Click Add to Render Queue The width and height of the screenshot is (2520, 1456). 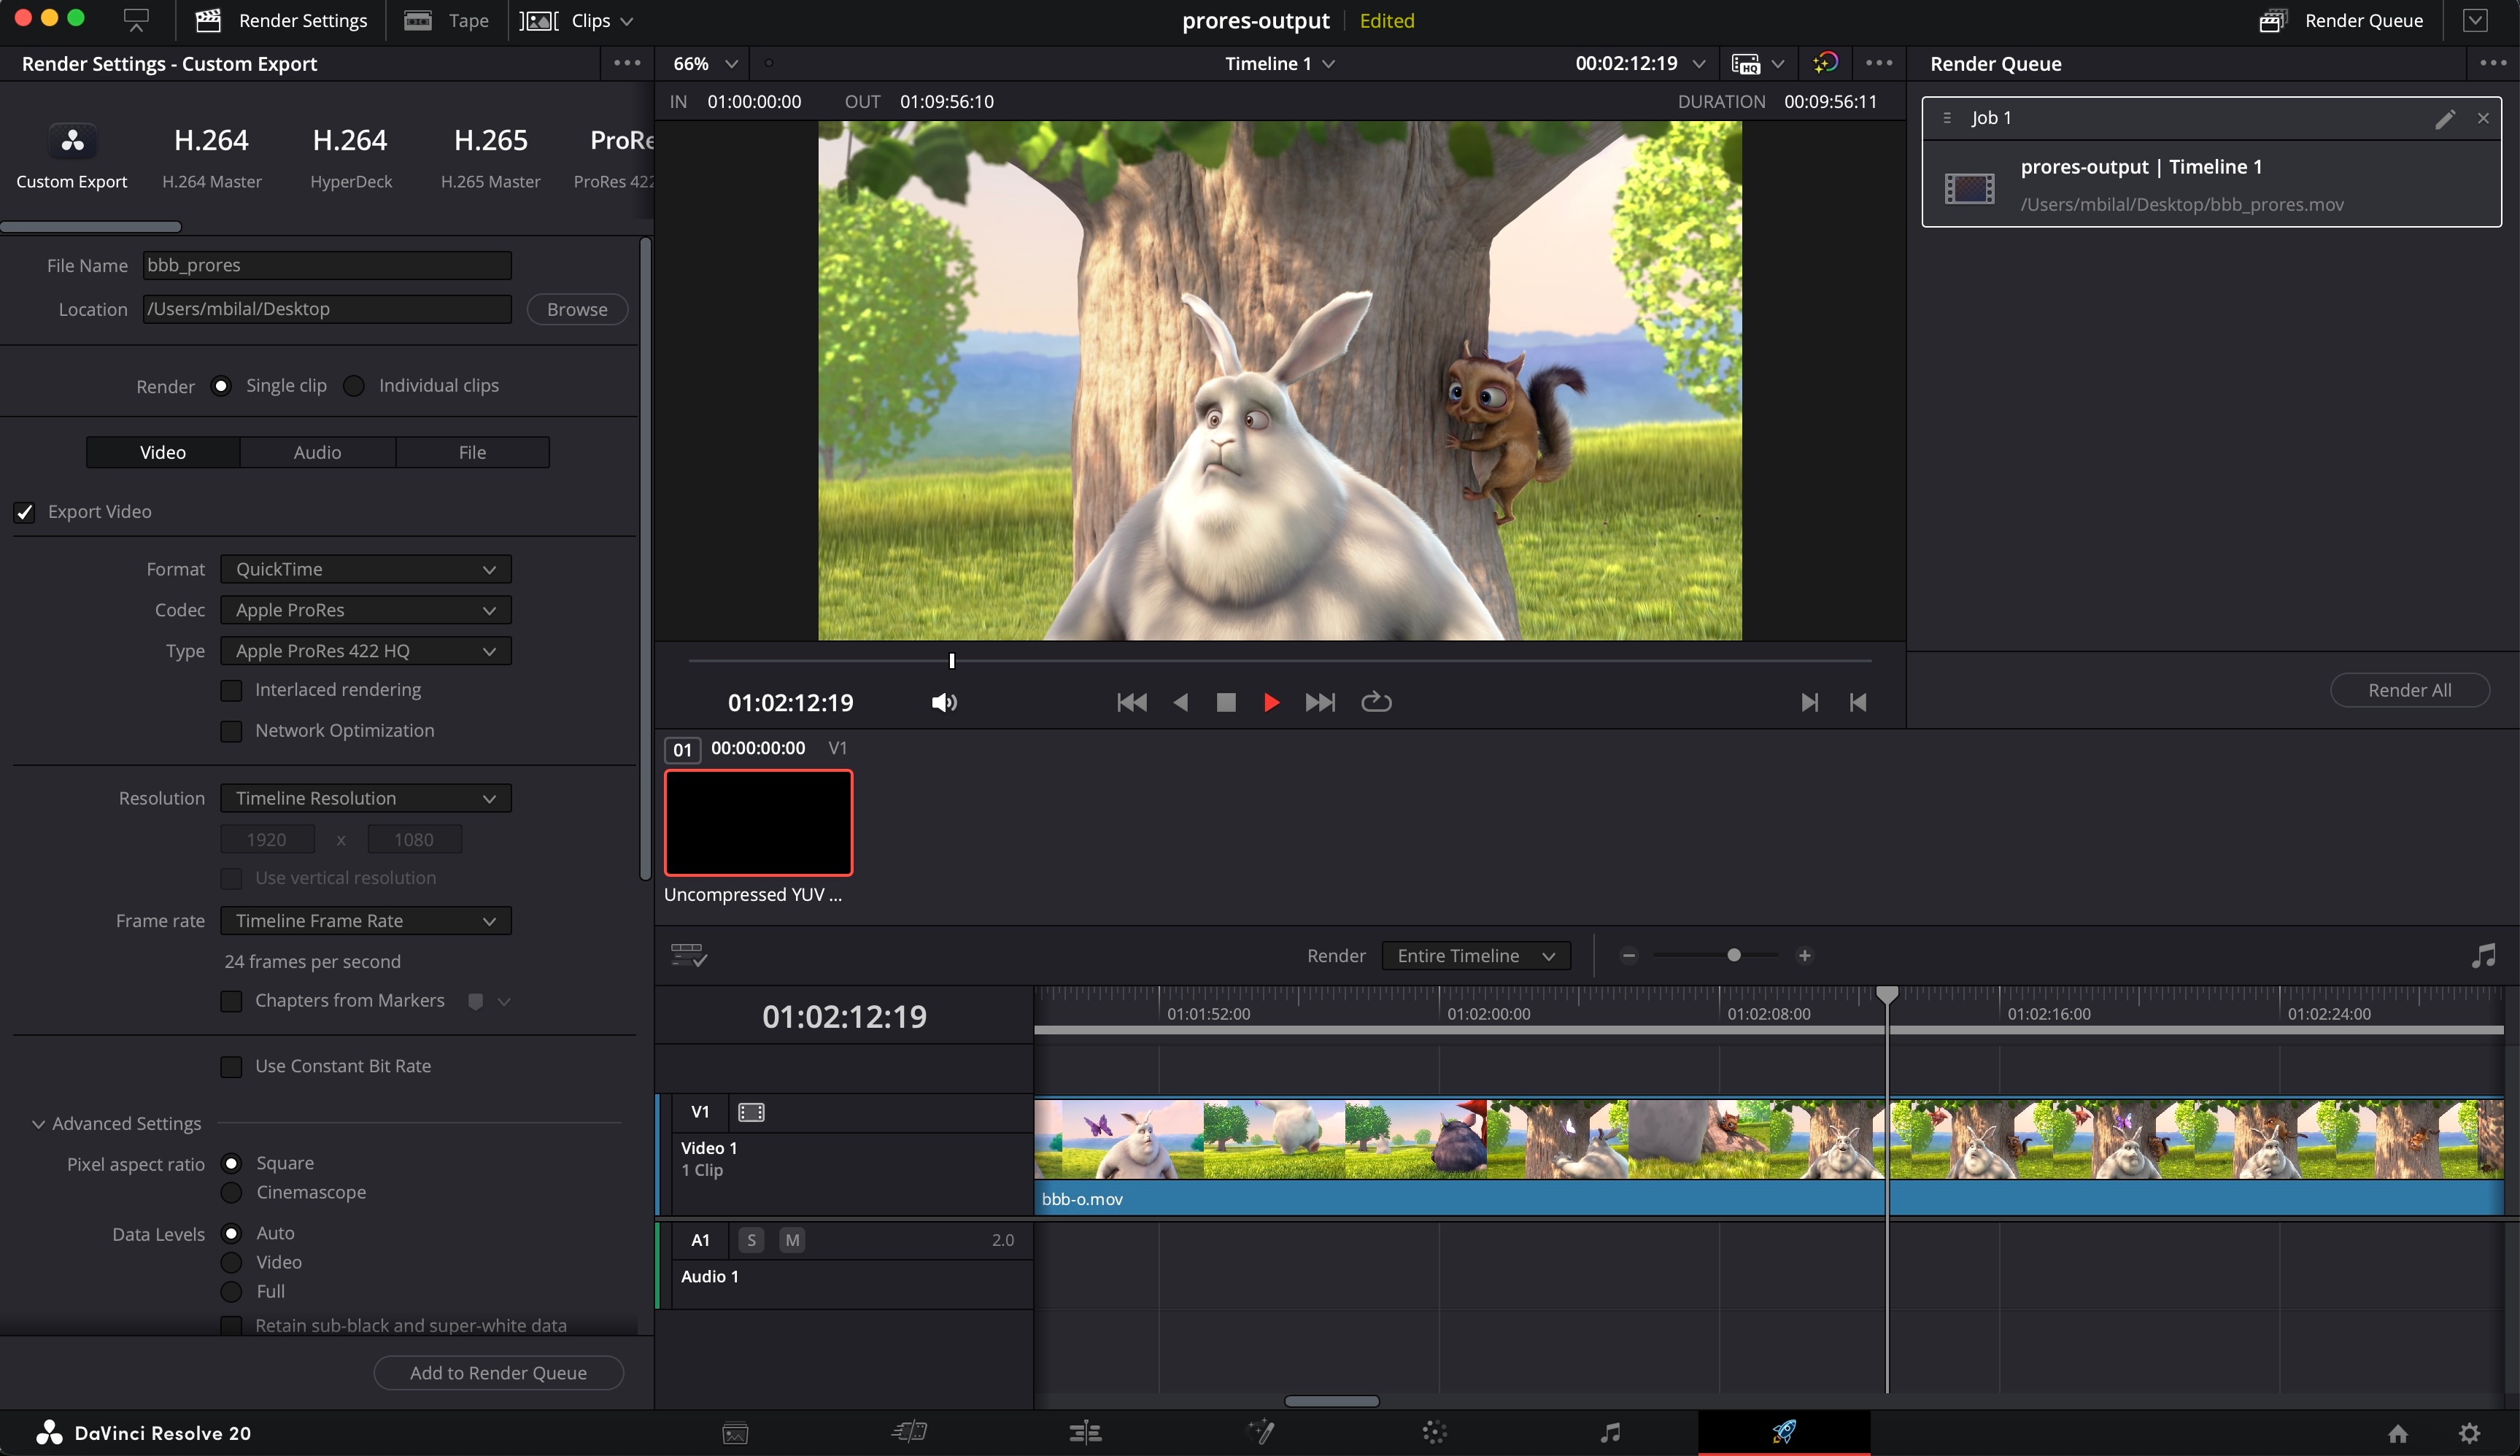[x=498, y=1373]
